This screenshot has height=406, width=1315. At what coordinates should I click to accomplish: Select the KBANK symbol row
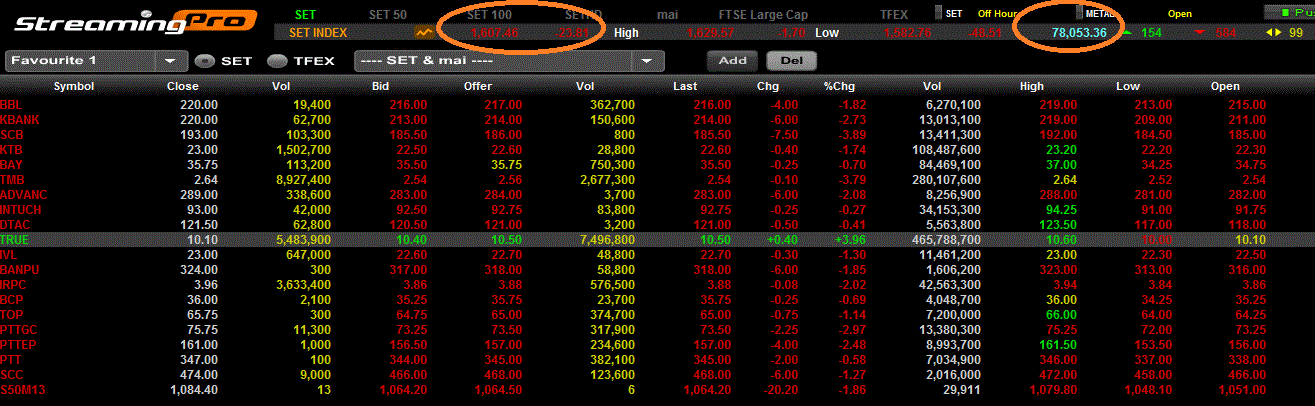(657, 119)
